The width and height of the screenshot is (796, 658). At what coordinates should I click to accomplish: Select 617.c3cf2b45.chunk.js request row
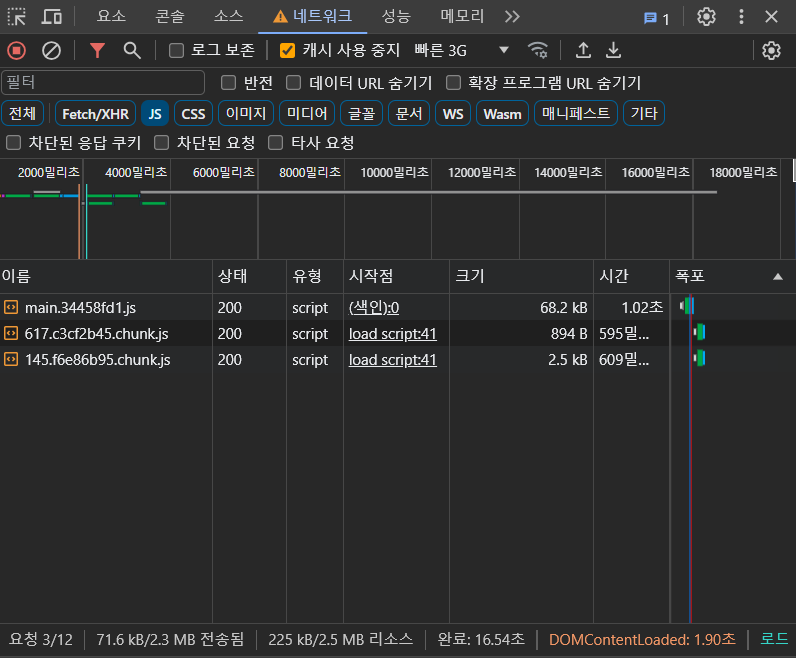click(398, 333)
